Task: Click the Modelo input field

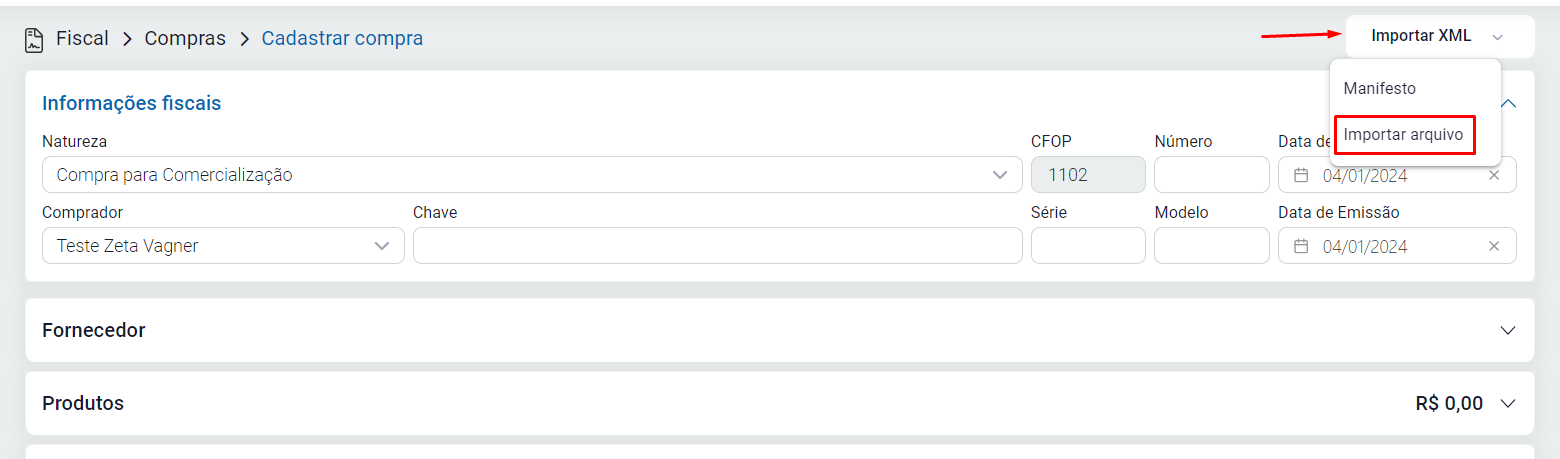Action: [1211, 246]
